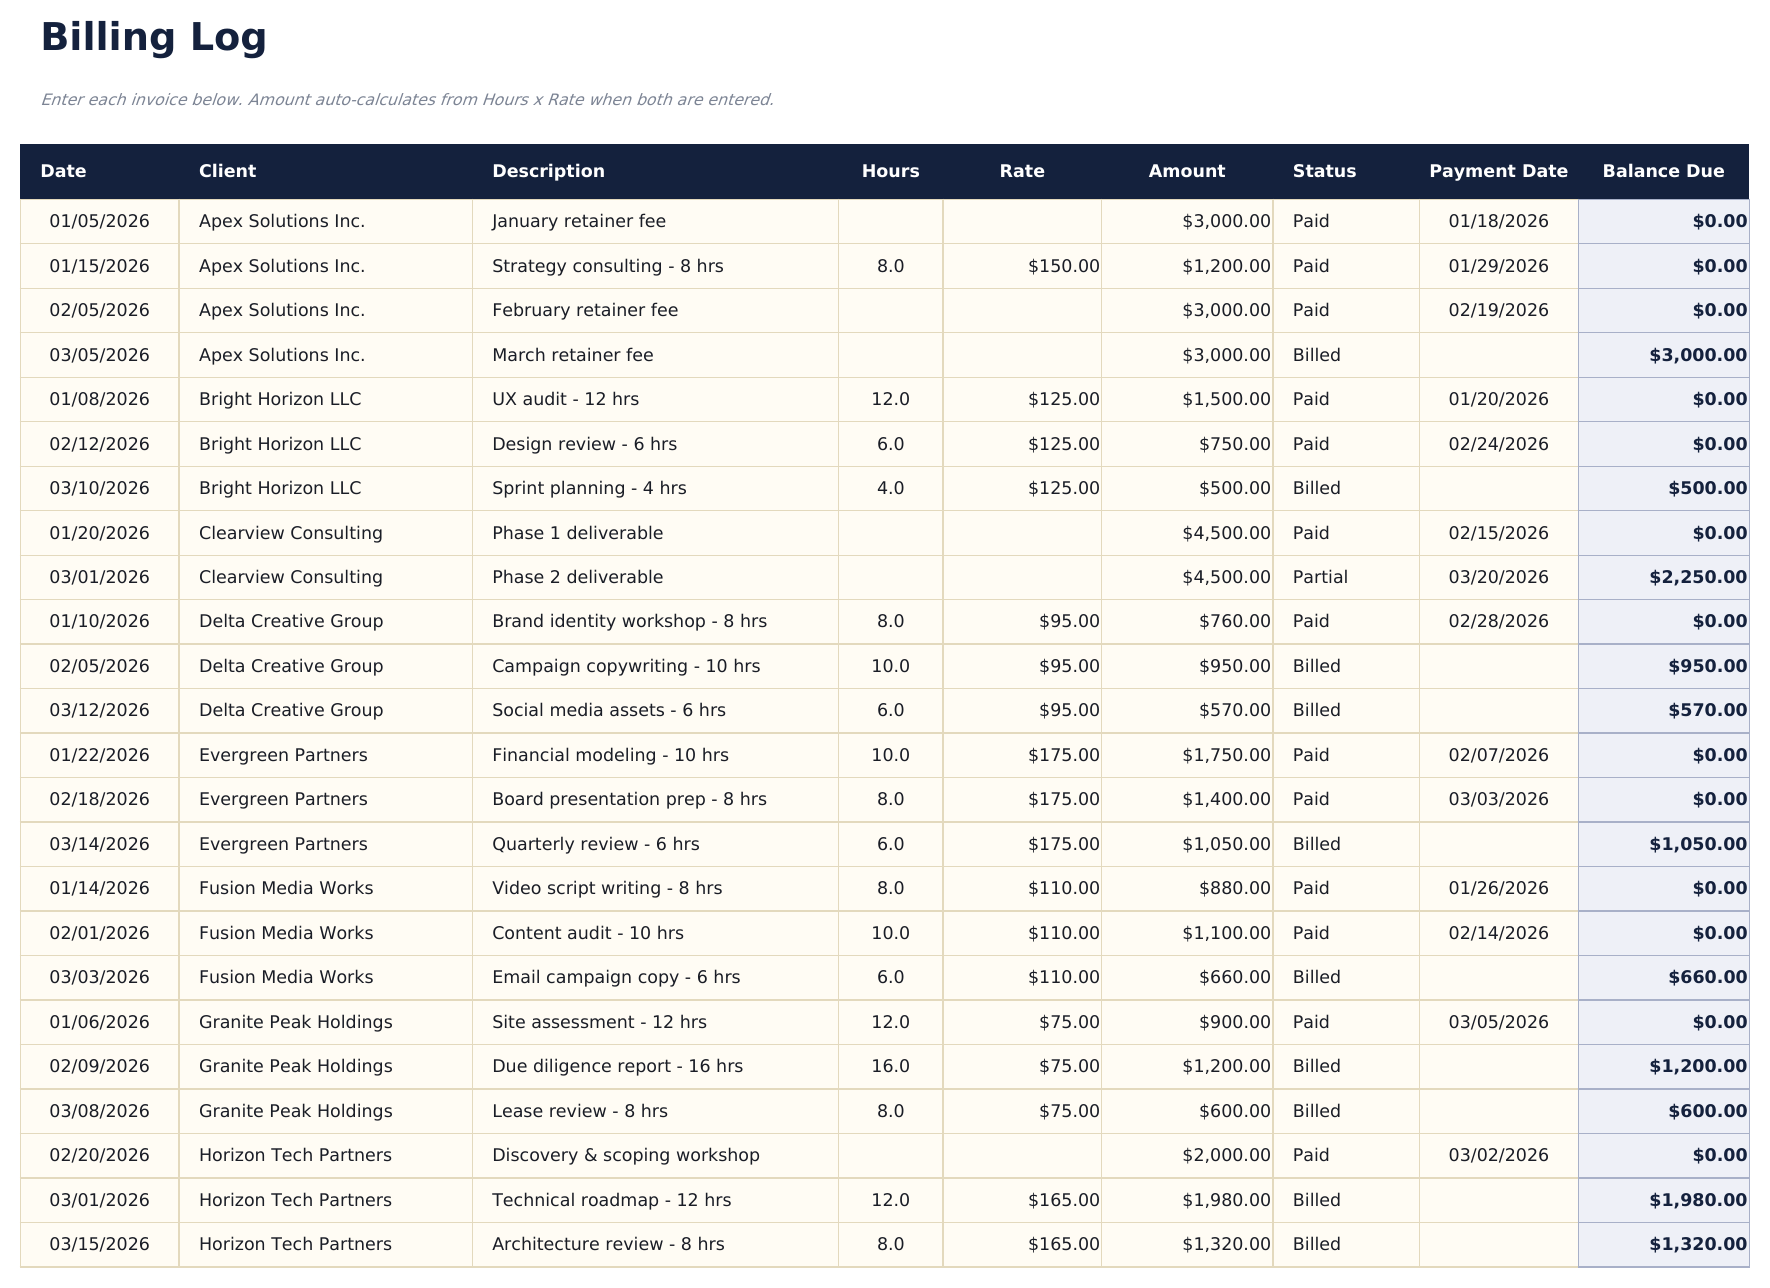Select the Clearview Consulting client cell
1770x1288 pixels.
coord(290,533)
